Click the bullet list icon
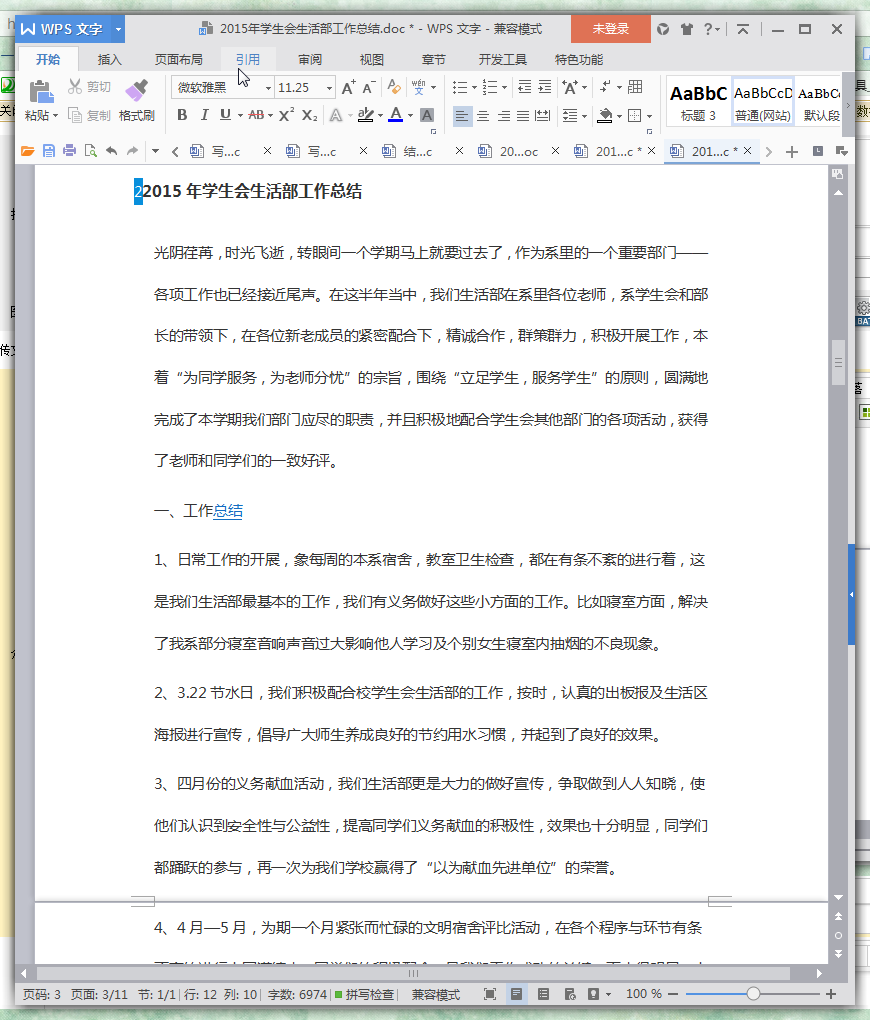The image size is (870, 1020). click(460, 87)
